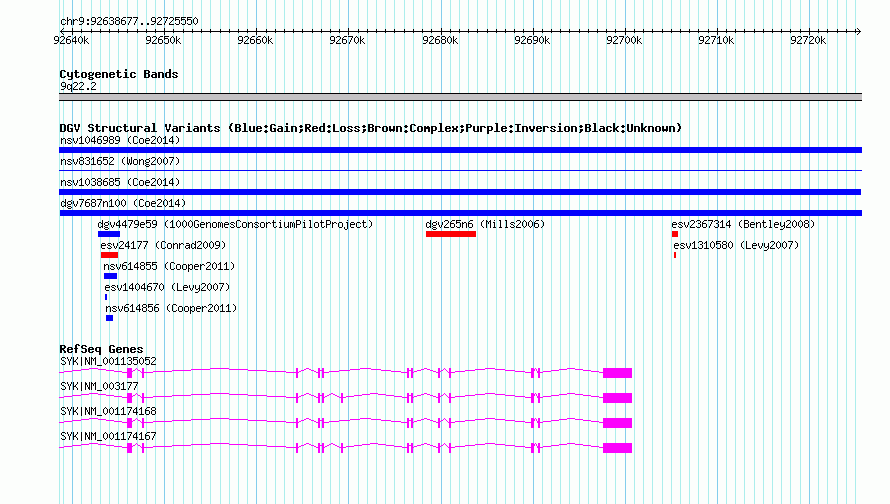
Task: Click the blue gain bar under nsv1046989
Action: [x=460, y=150]
